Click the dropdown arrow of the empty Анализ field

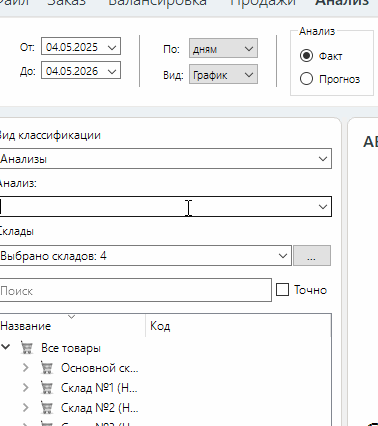tap(323, 207)
